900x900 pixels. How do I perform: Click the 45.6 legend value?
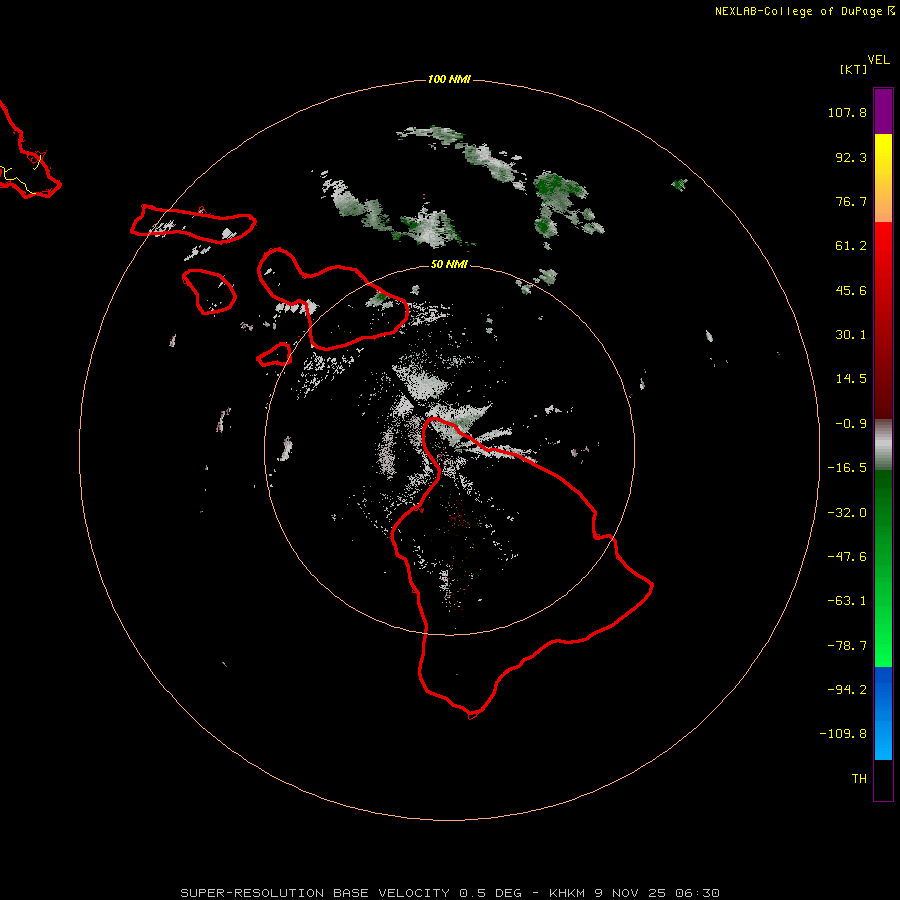click(x=851, y=290)
